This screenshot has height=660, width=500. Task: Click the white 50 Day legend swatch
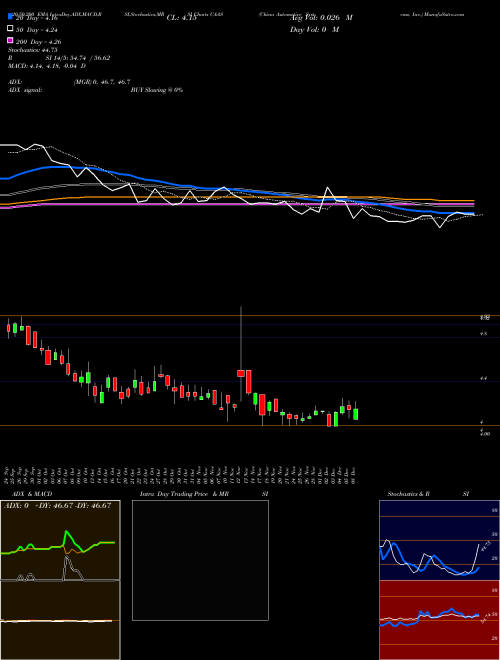point(10,29)
